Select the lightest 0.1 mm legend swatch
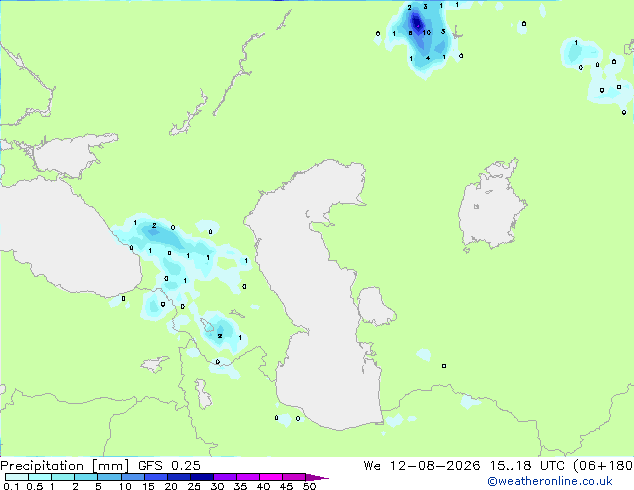 [17, 477]
